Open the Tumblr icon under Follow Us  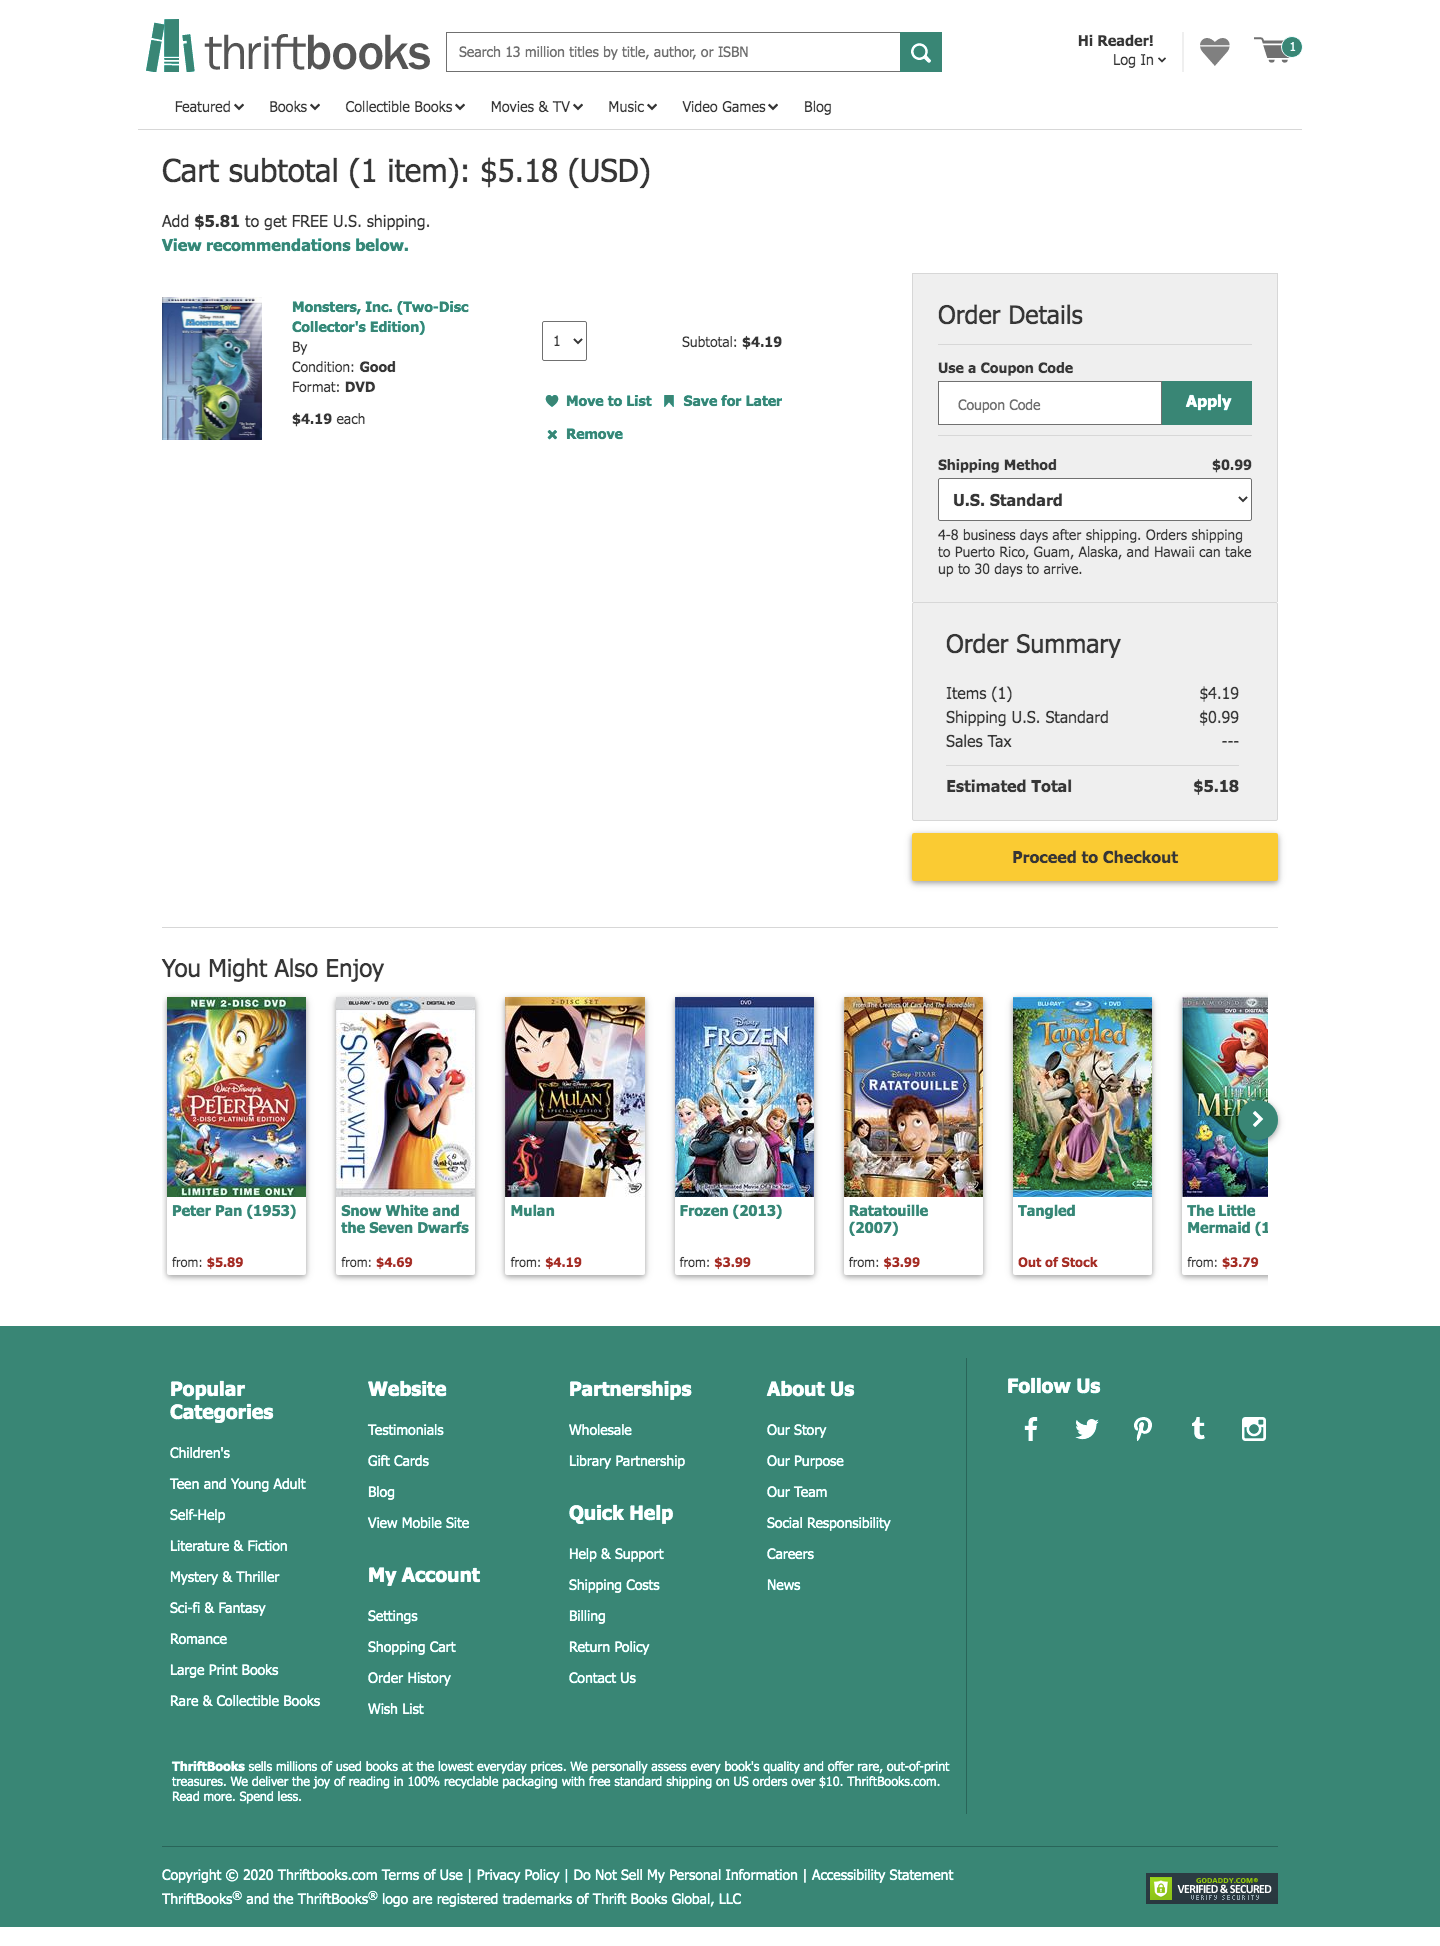pos(1198,1429)
